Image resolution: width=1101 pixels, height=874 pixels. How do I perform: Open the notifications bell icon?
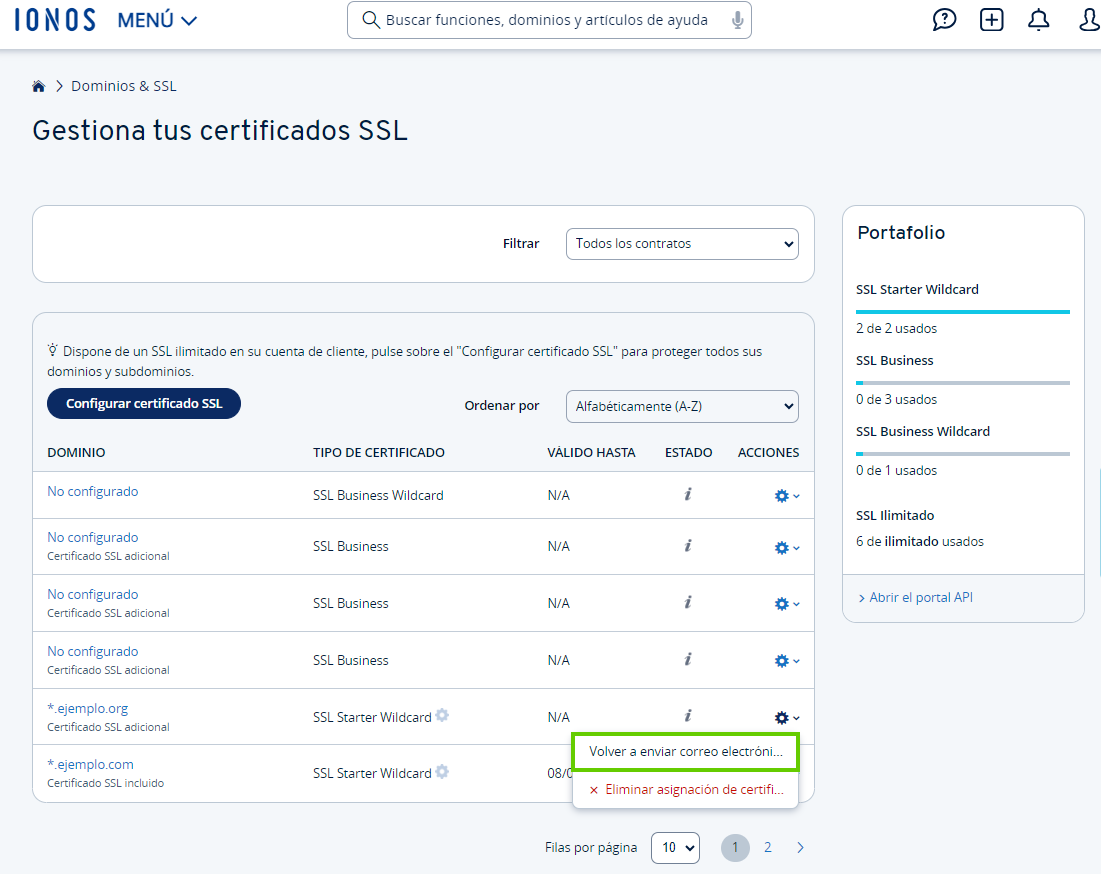pyautogui.click(x=1039, y=20)
